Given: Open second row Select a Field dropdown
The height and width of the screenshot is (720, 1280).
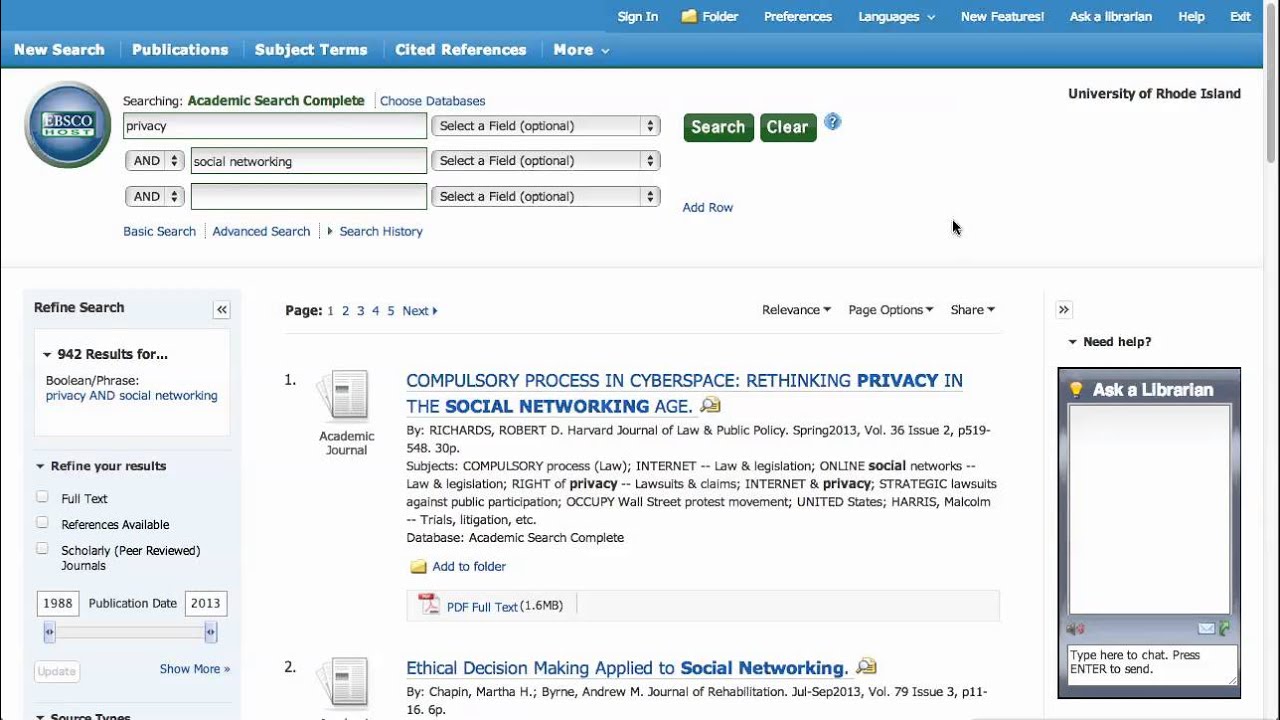Looking at the screenshot, I should pos(546,161).
